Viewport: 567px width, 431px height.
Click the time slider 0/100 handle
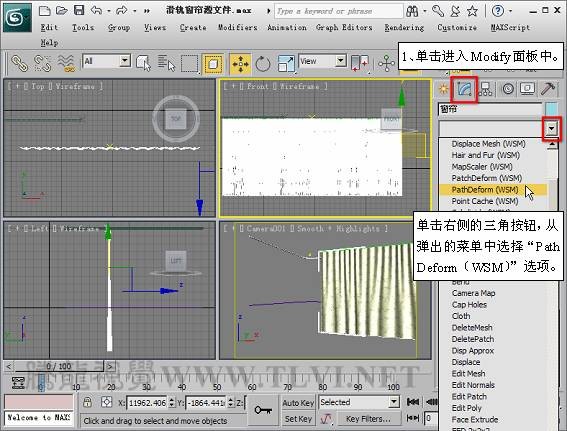(59, 366)
